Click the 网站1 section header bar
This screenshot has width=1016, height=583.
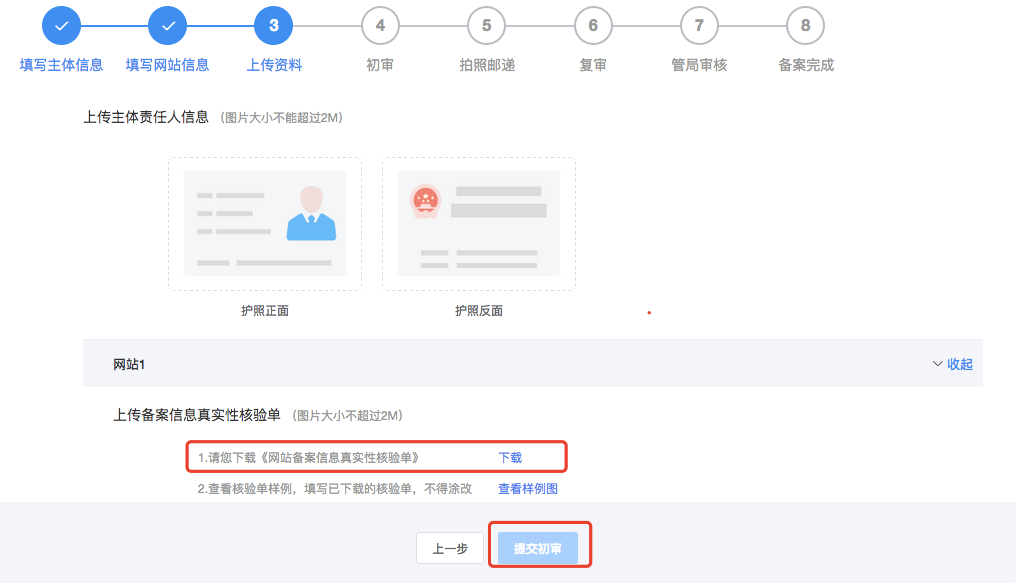pos(500,364)
